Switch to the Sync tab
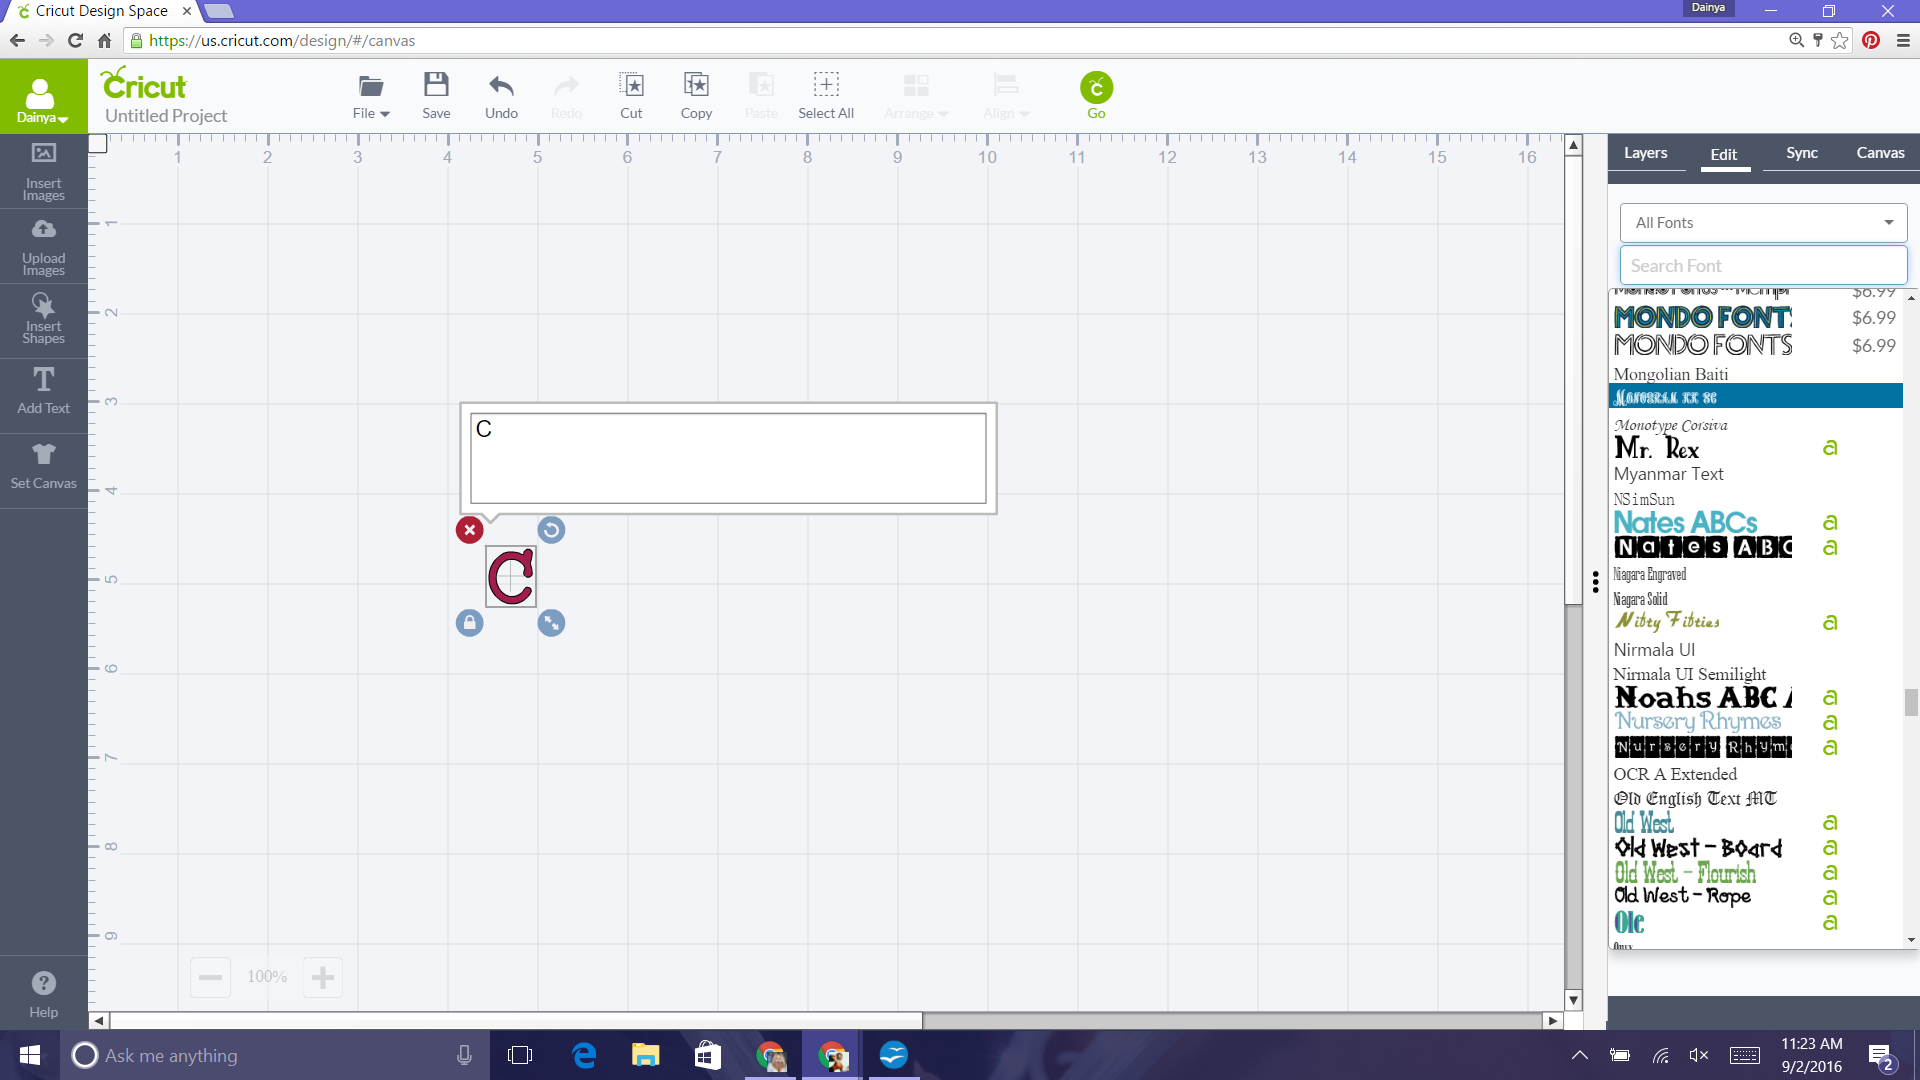The image size is (1920, 1080). 1801,153
